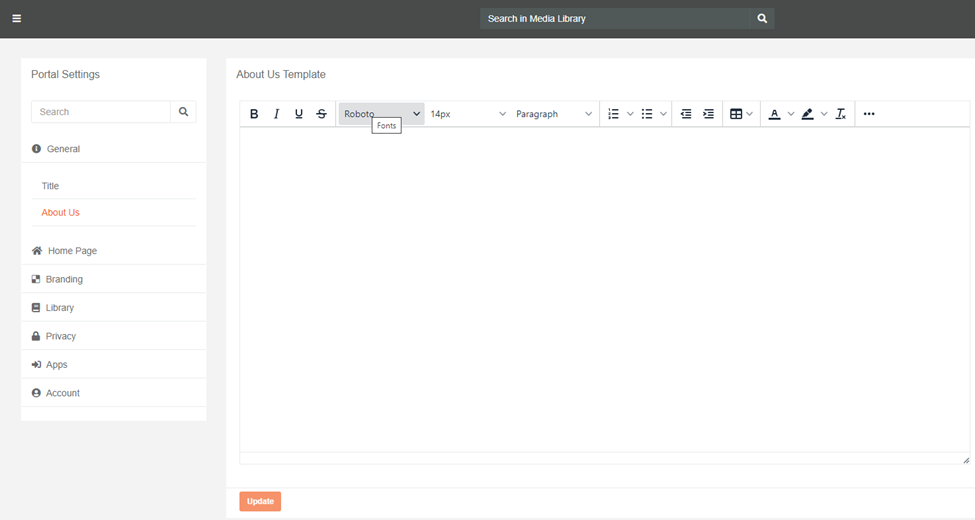The width and height of the screenshot is (975, 520).
Task: Click the media library search magnifier button
Action: [762, 18]
